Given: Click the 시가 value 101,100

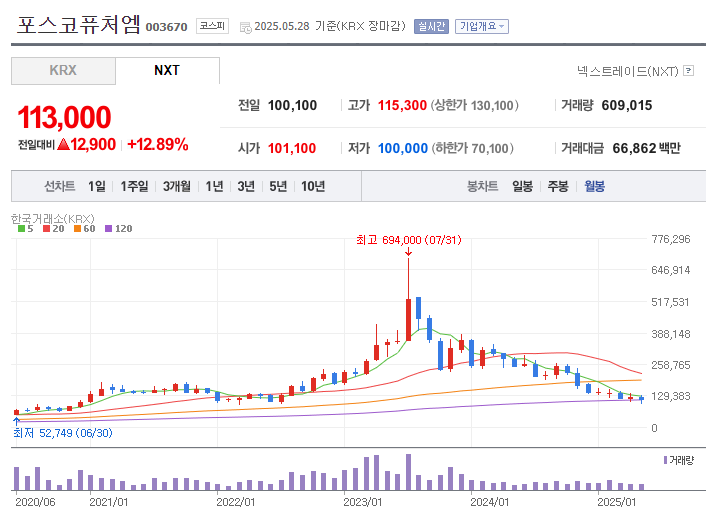Looking at the screenshot, I should pos(292,148).
